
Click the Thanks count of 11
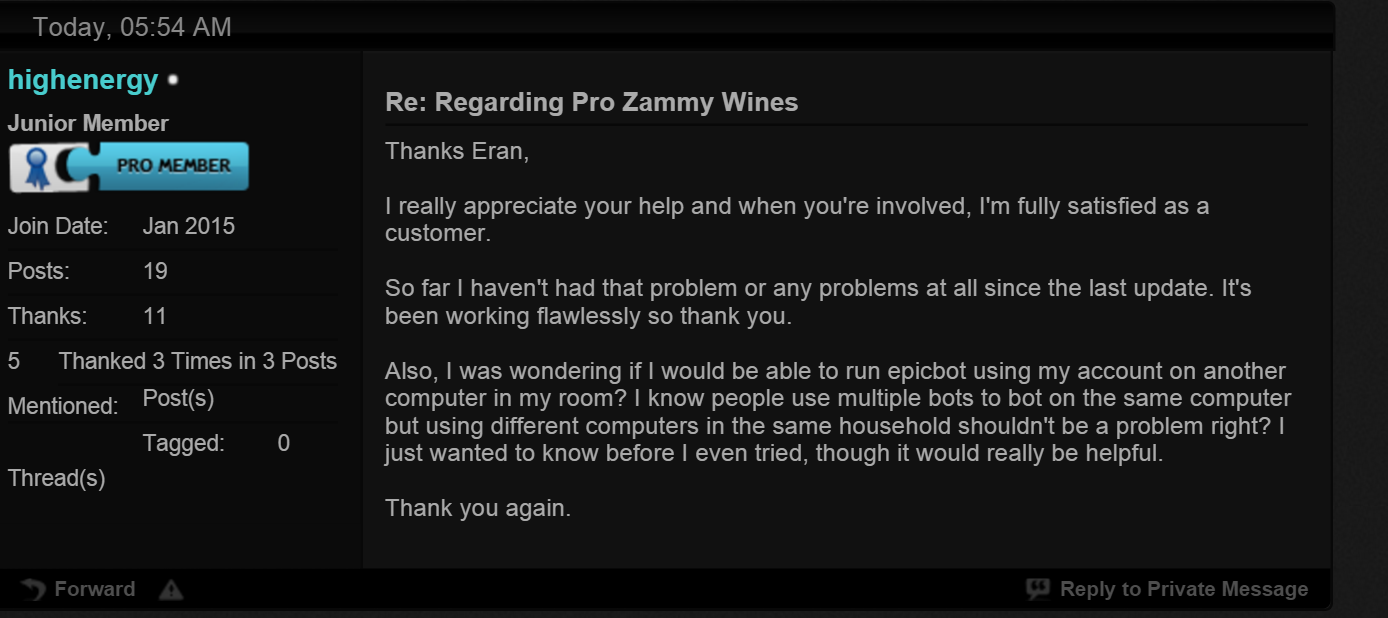point(154,316)
